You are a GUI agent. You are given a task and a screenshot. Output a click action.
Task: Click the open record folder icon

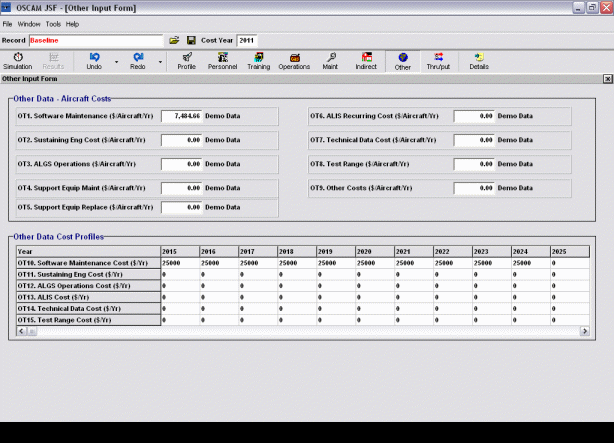pos(174,40)
